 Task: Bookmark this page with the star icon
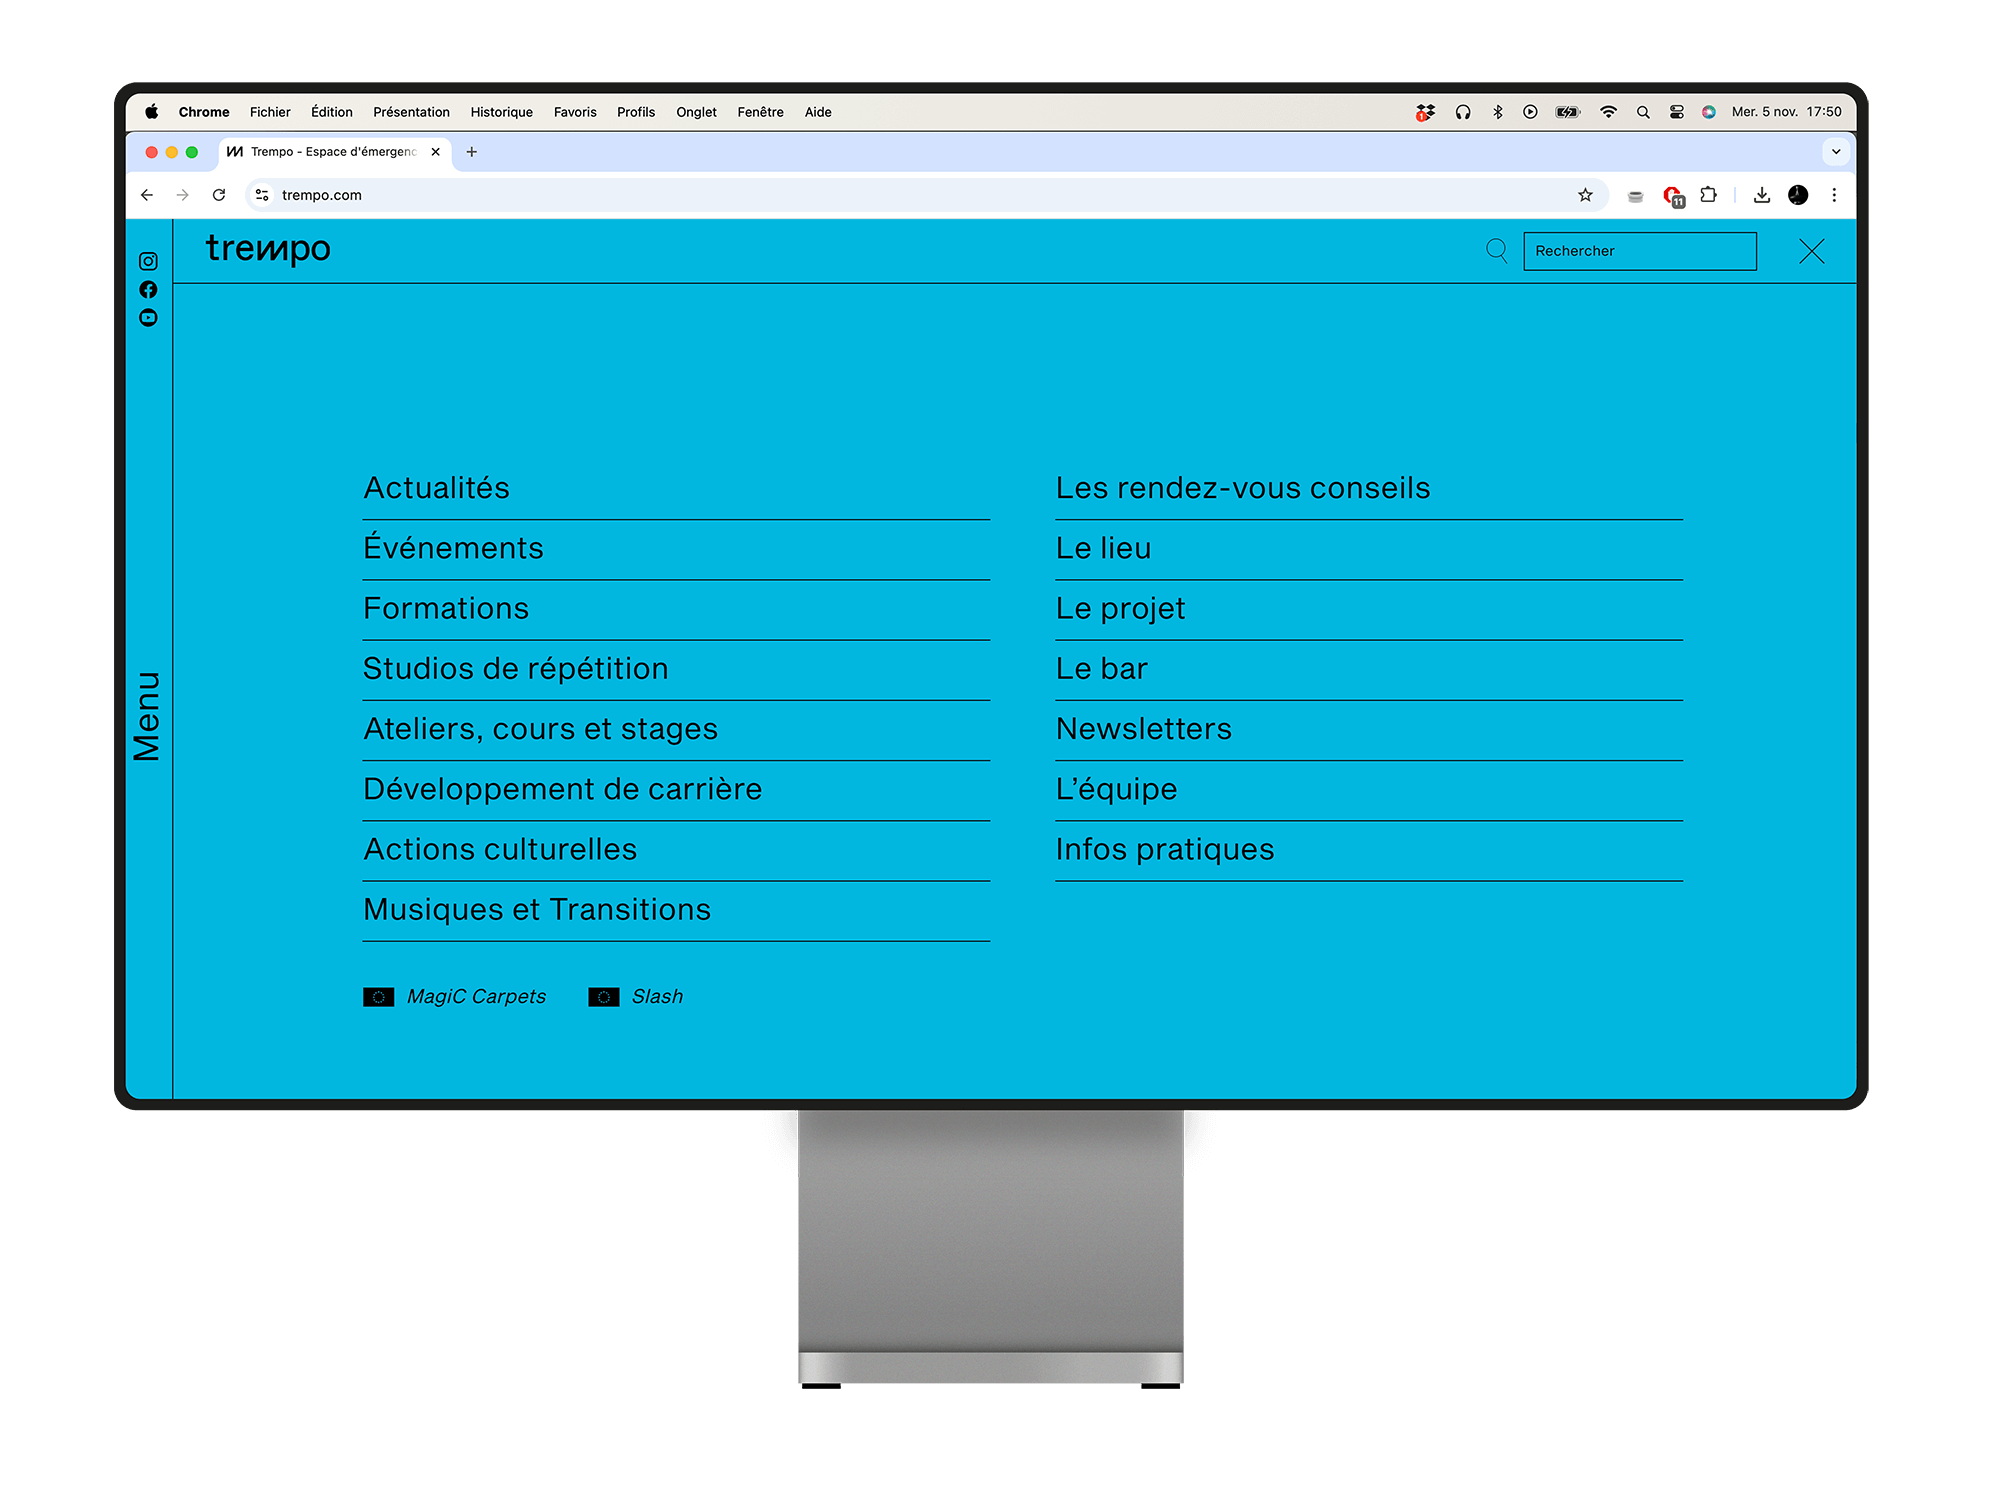[x=1585, y=195]
